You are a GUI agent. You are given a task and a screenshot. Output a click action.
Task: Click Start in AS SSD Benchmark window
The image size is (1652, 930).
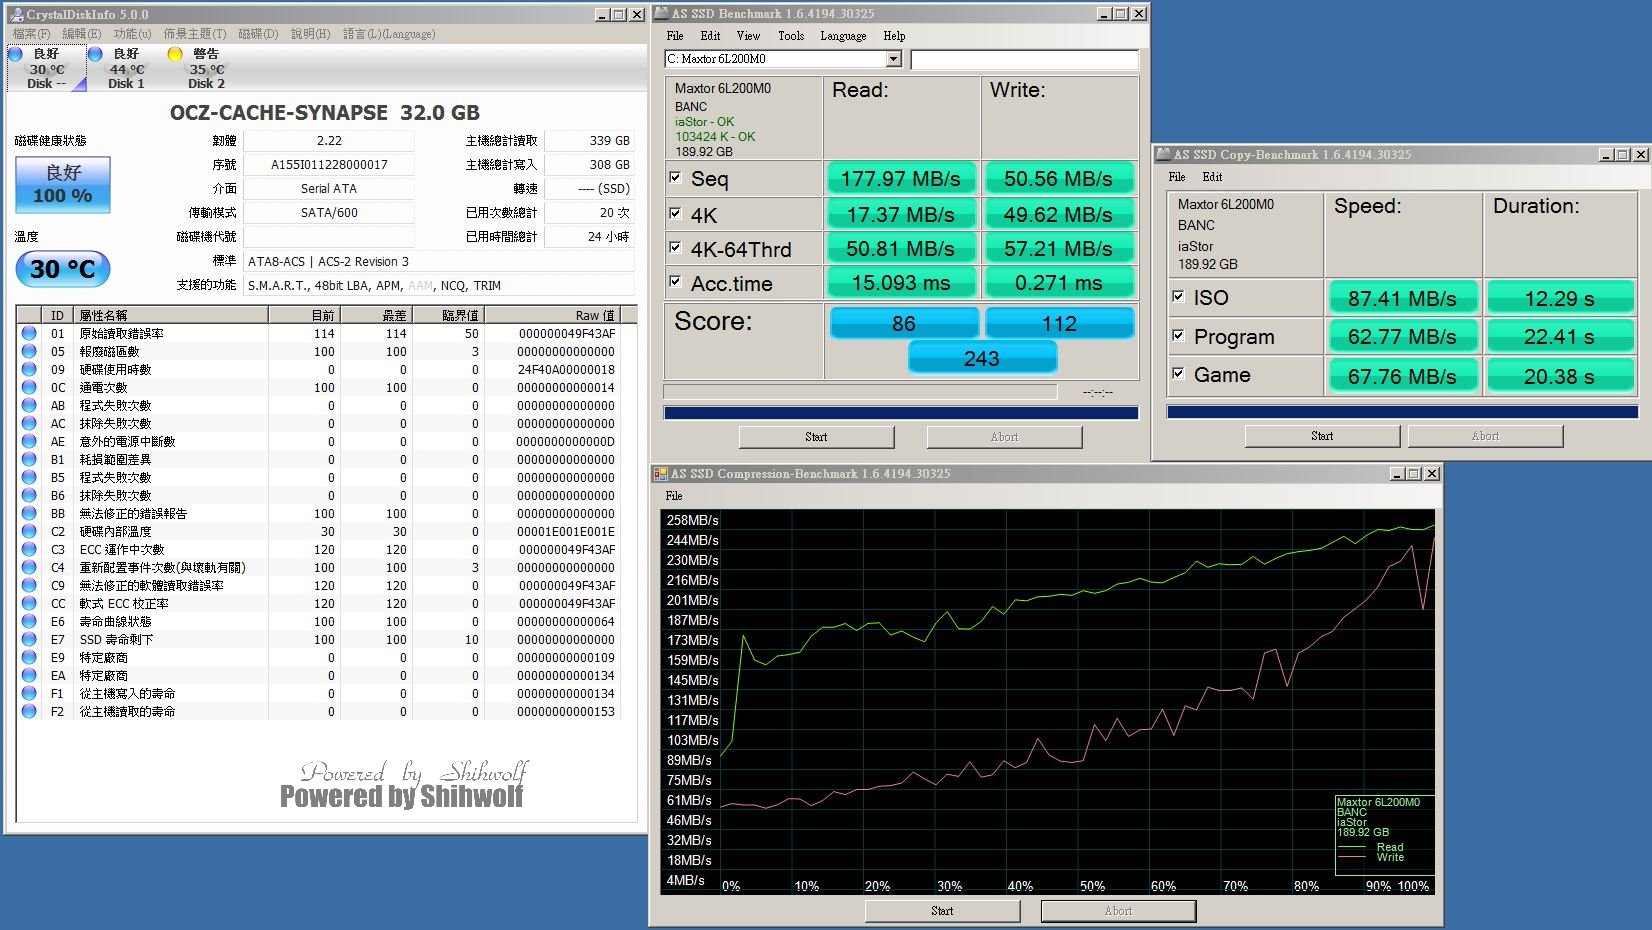pyautogui.click(x=816, y=437)
